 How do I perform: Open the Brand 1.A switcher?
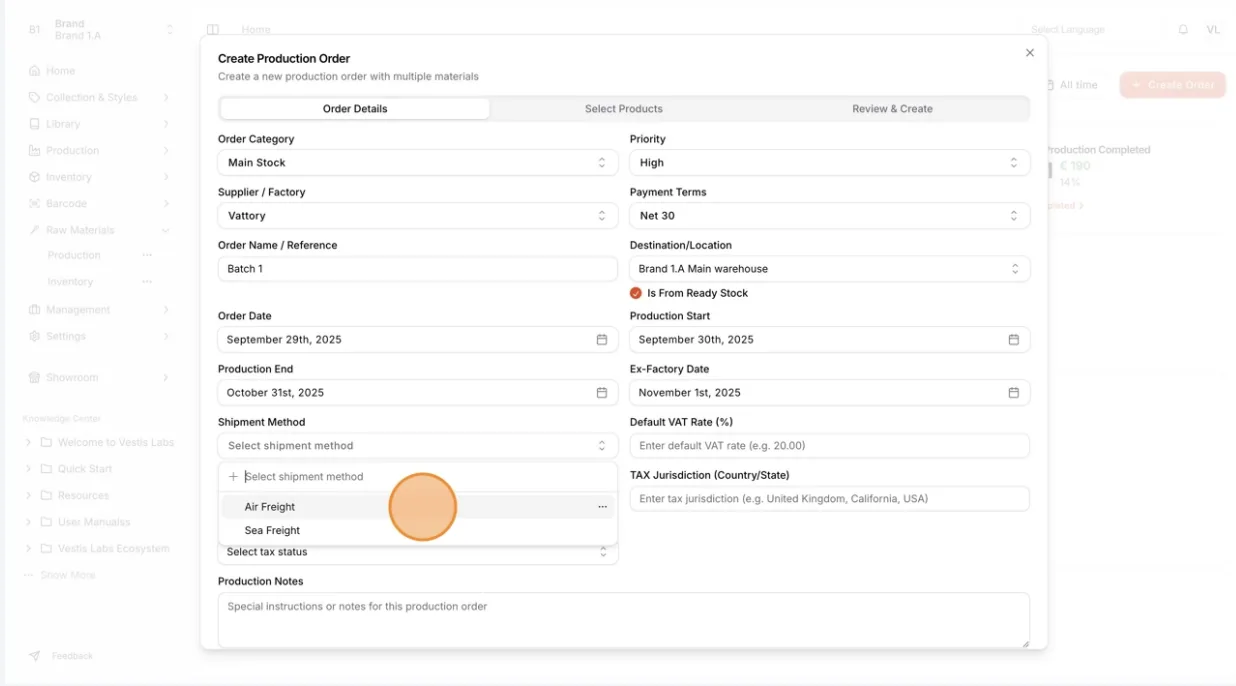tap(101, 30)
